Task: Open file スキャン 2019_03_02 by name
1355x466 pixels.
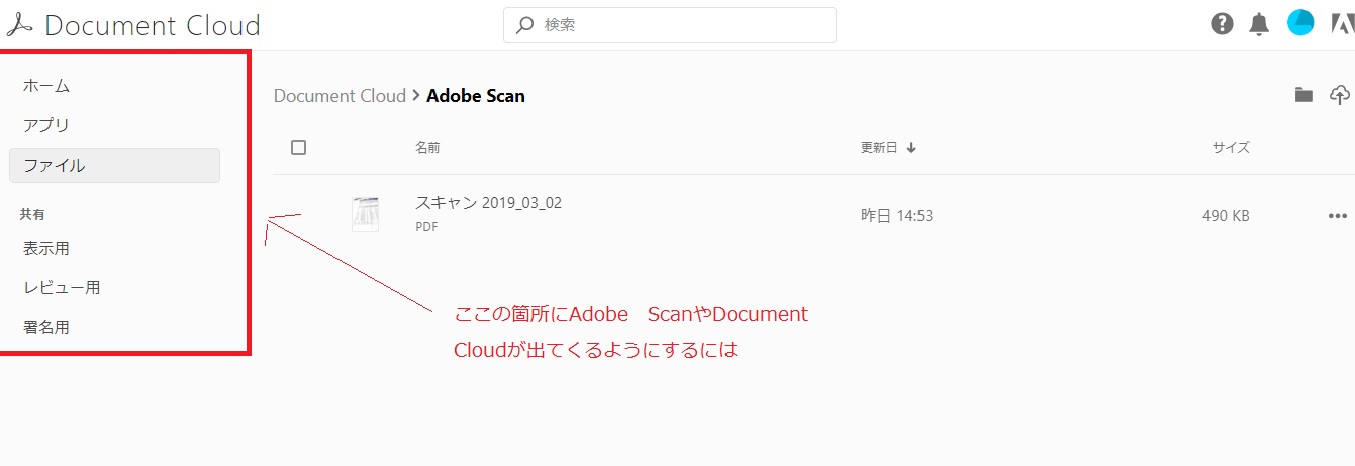Action: (x=488, y=203)
